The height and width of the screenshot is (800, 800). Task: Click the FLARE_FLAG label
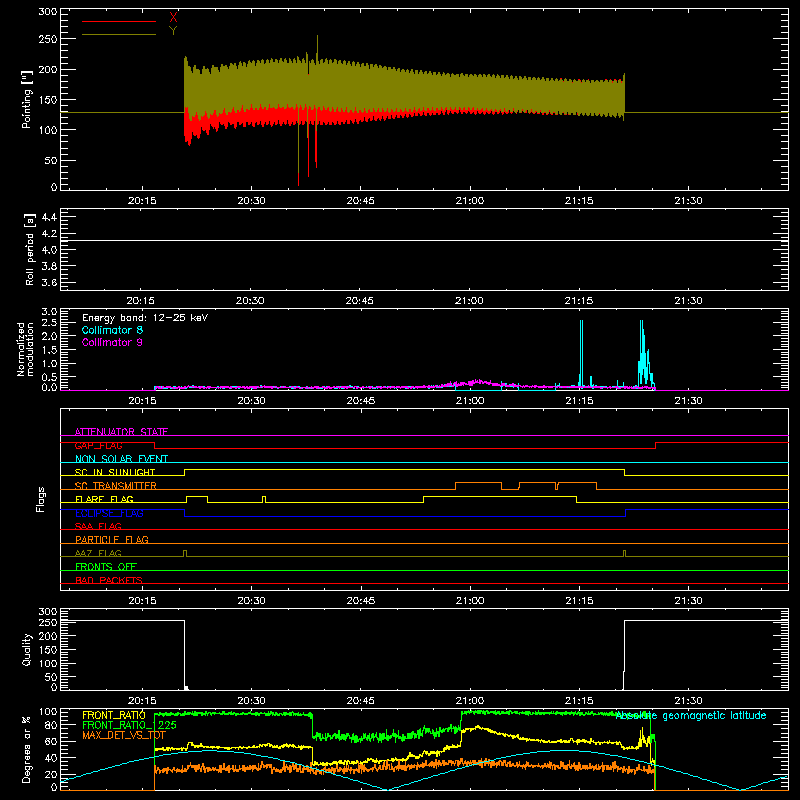tap(104, 499)
